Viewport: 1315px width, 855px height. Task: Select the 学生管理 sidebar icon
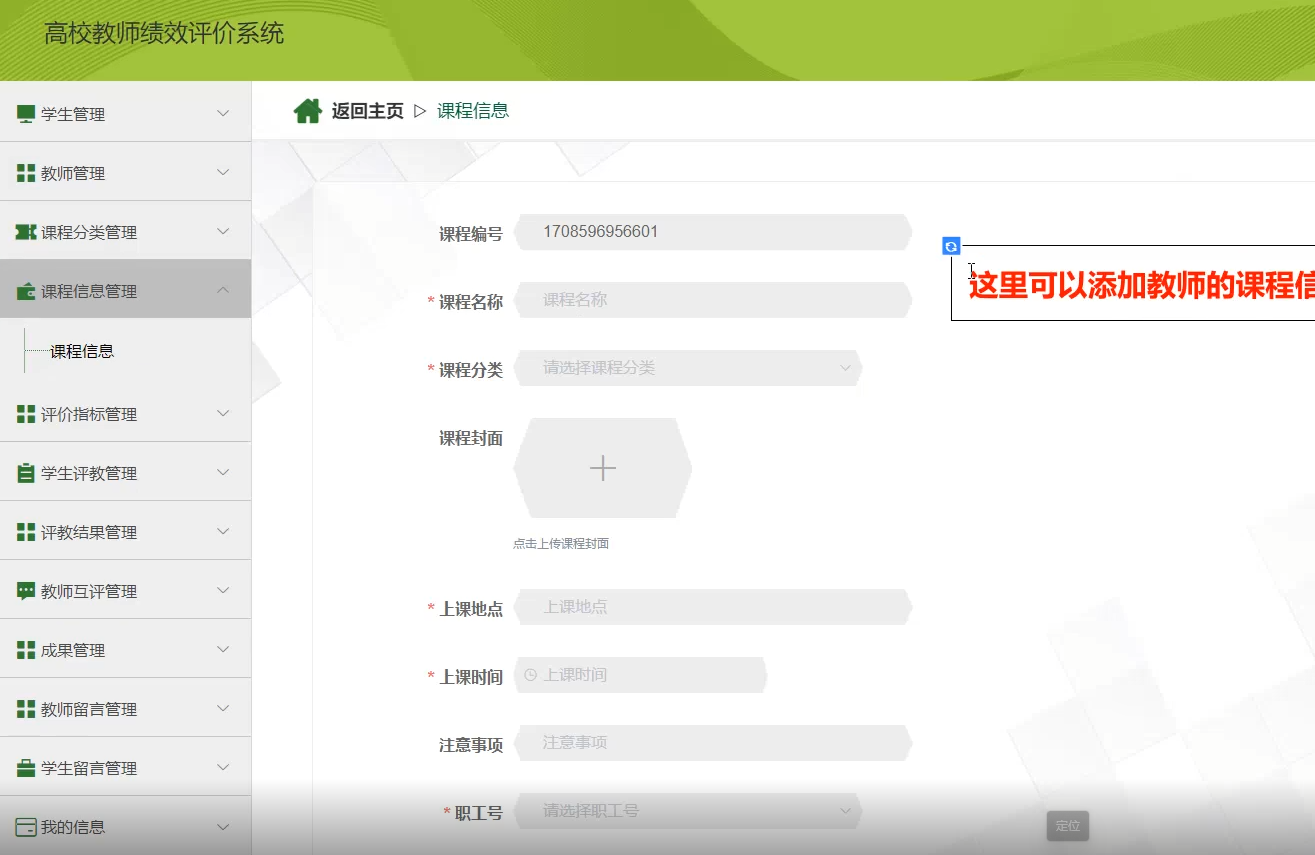[x=25, y=112]
